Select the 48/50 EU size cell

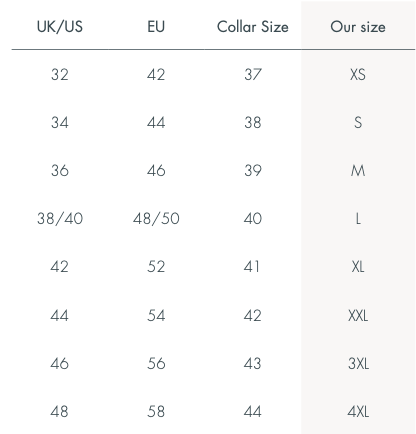pyautogui.click(x=156, y=219)
